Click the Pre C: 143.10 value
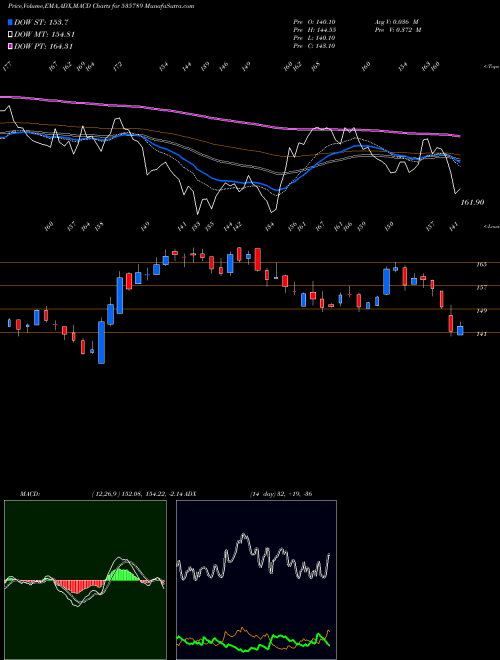Image resolution: width=500 pixels, height=660 pixels. [314, 46]
